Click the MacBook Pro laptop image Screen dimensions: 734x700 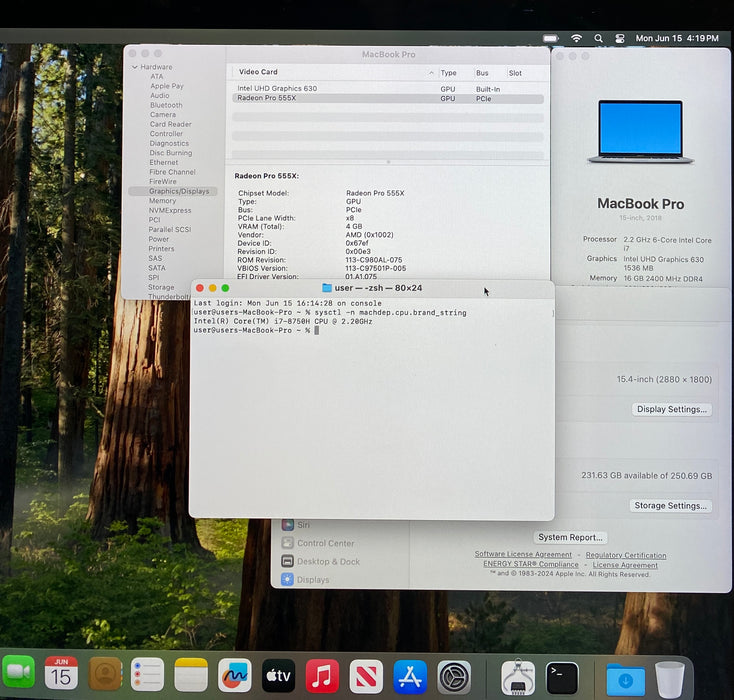640,132
